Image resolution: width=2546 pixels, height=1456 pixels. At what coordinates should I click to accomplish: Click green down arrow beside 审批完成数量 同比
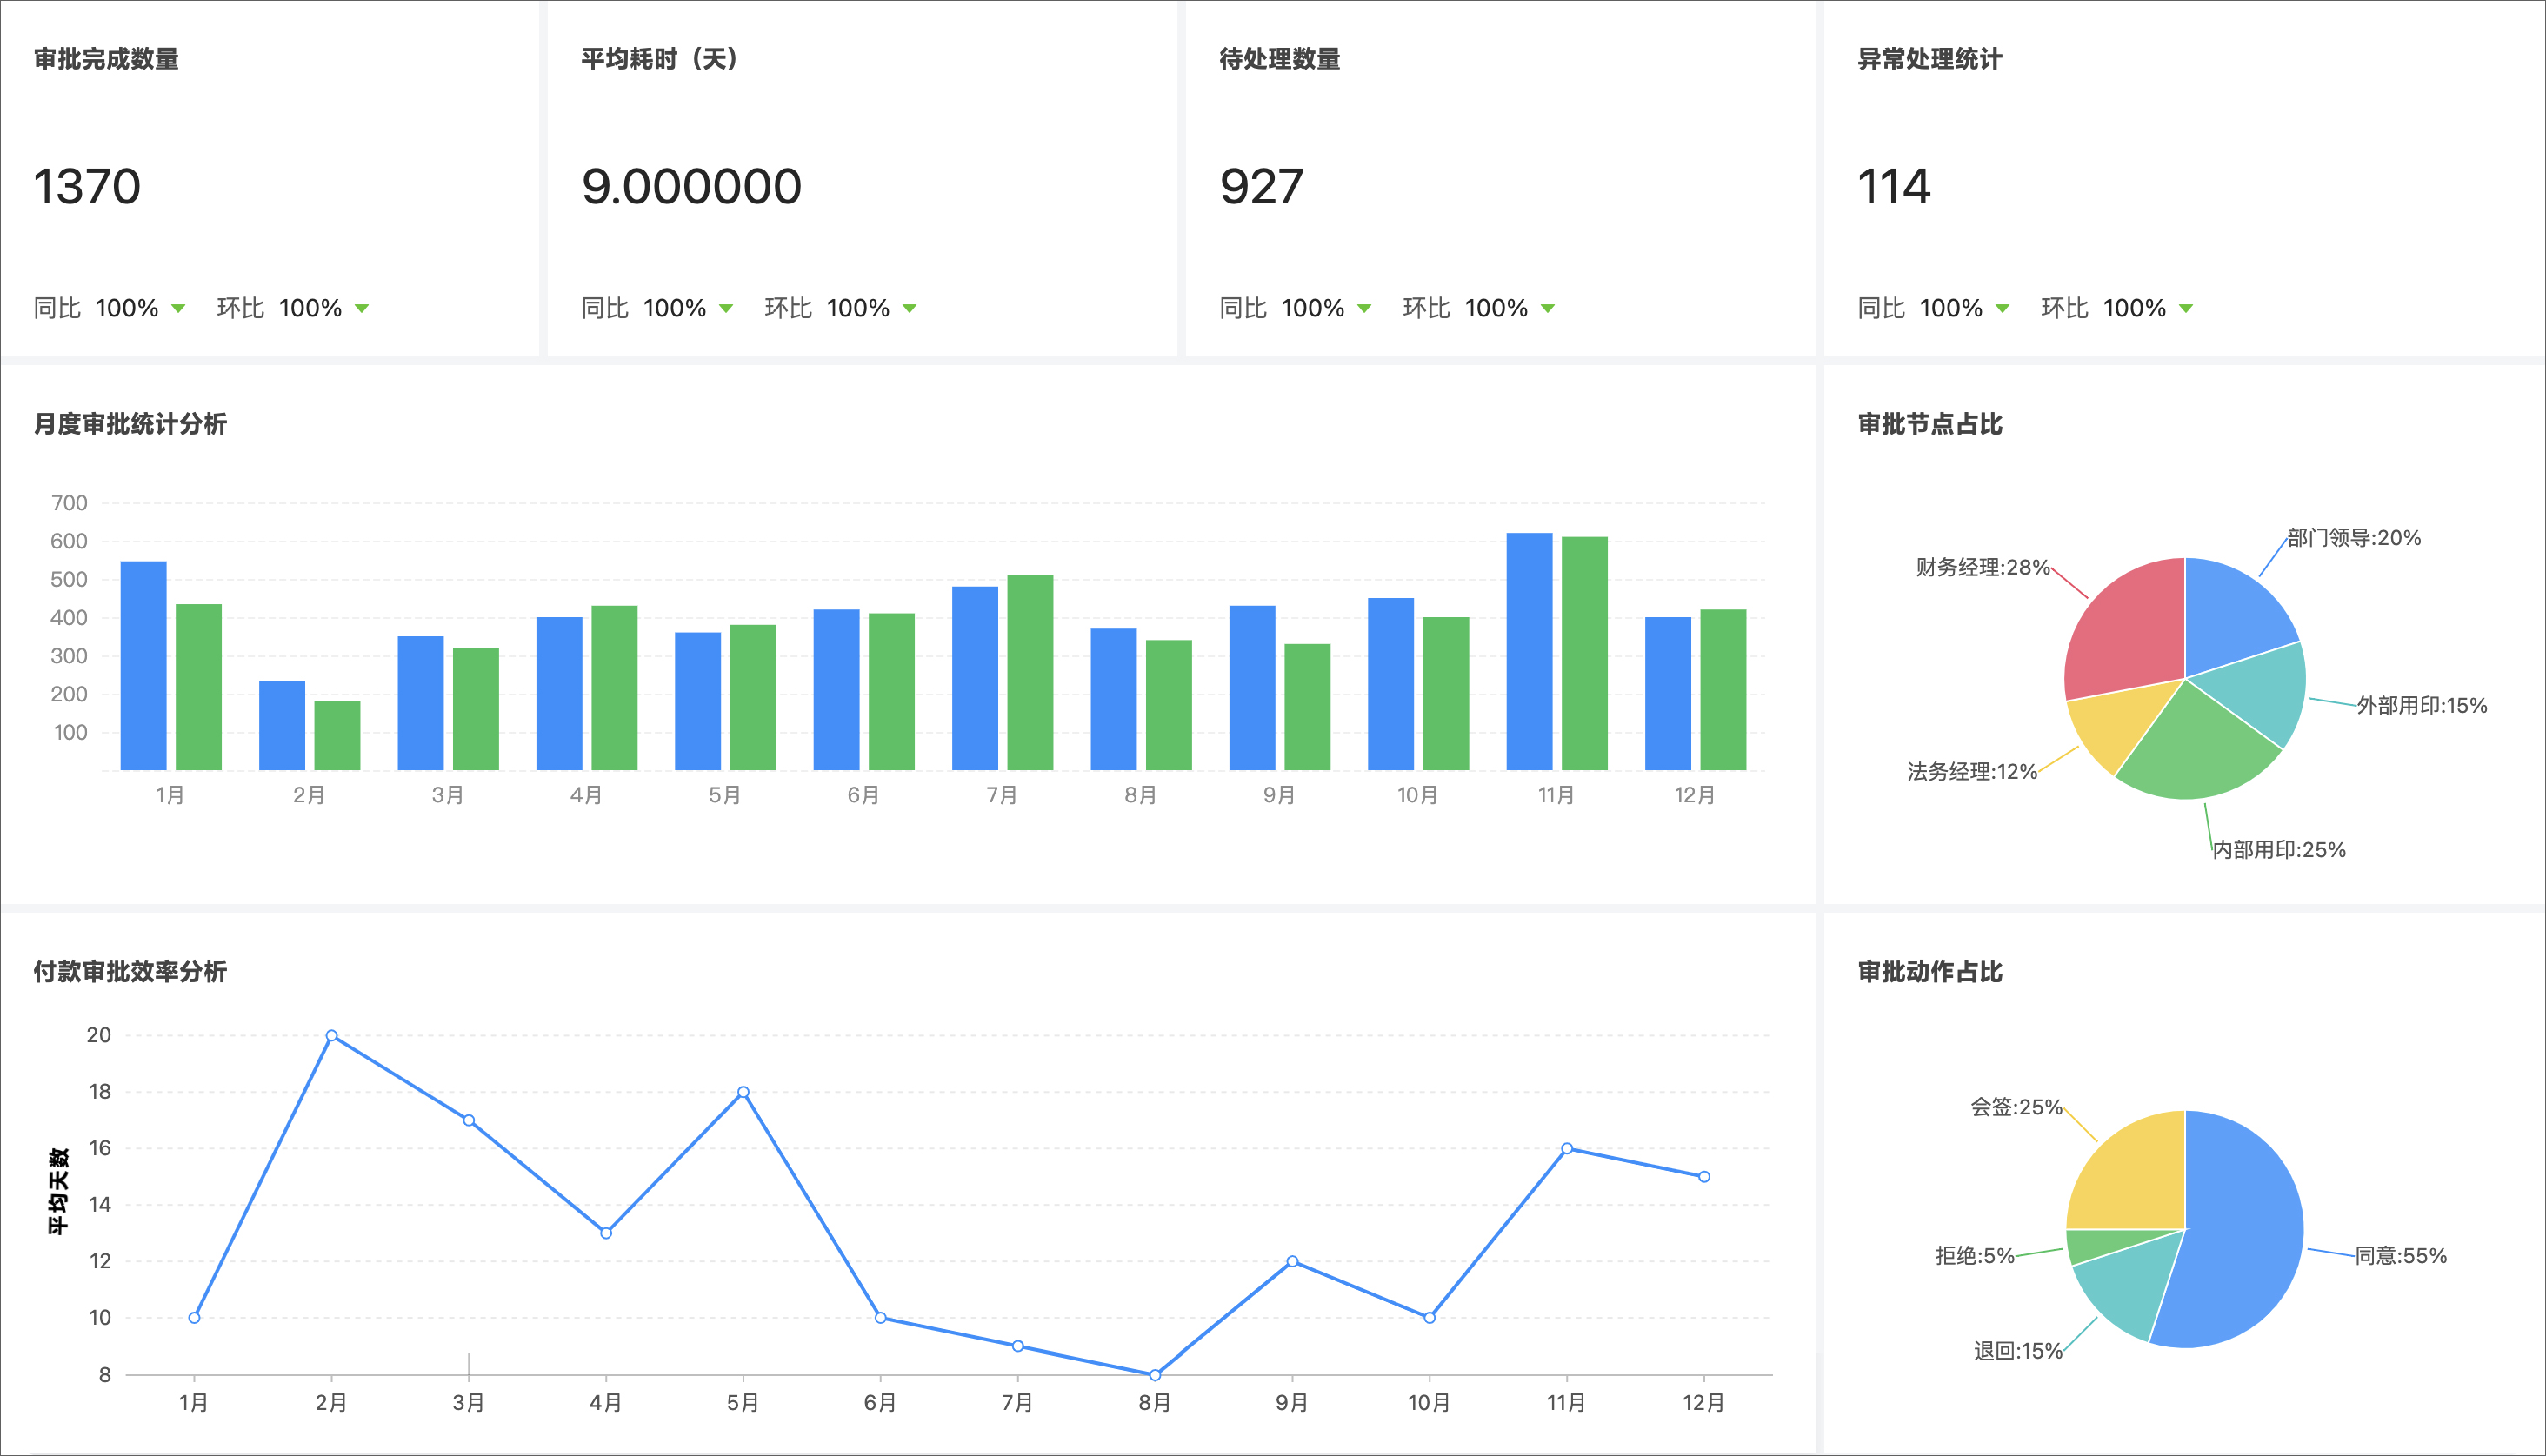[x=178, y=308]
